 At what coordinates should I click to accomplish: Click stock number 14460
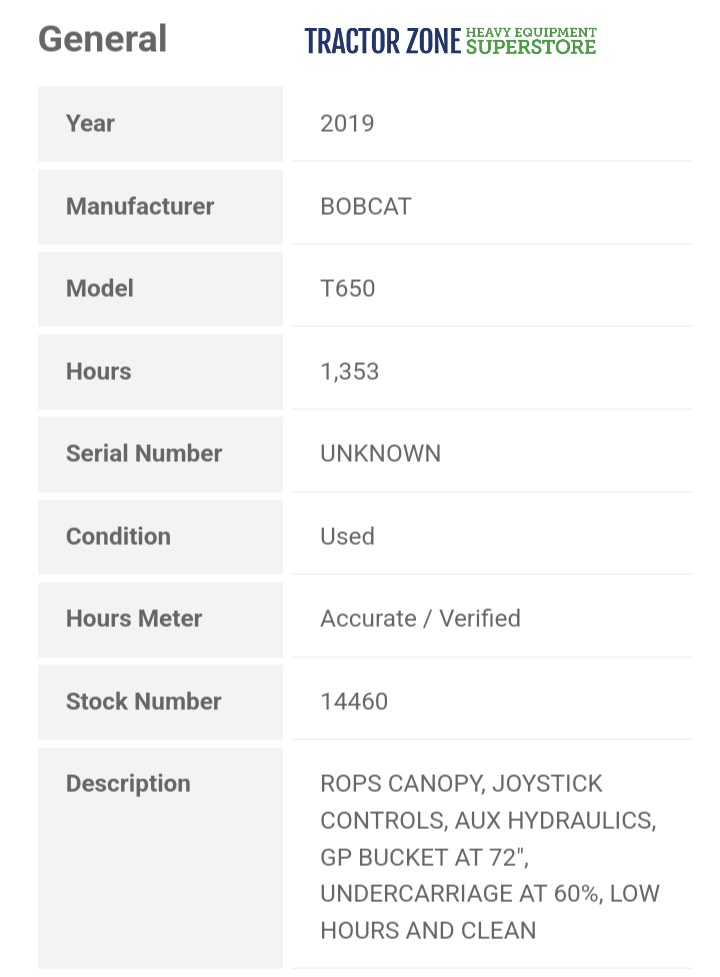click(354, 702)
